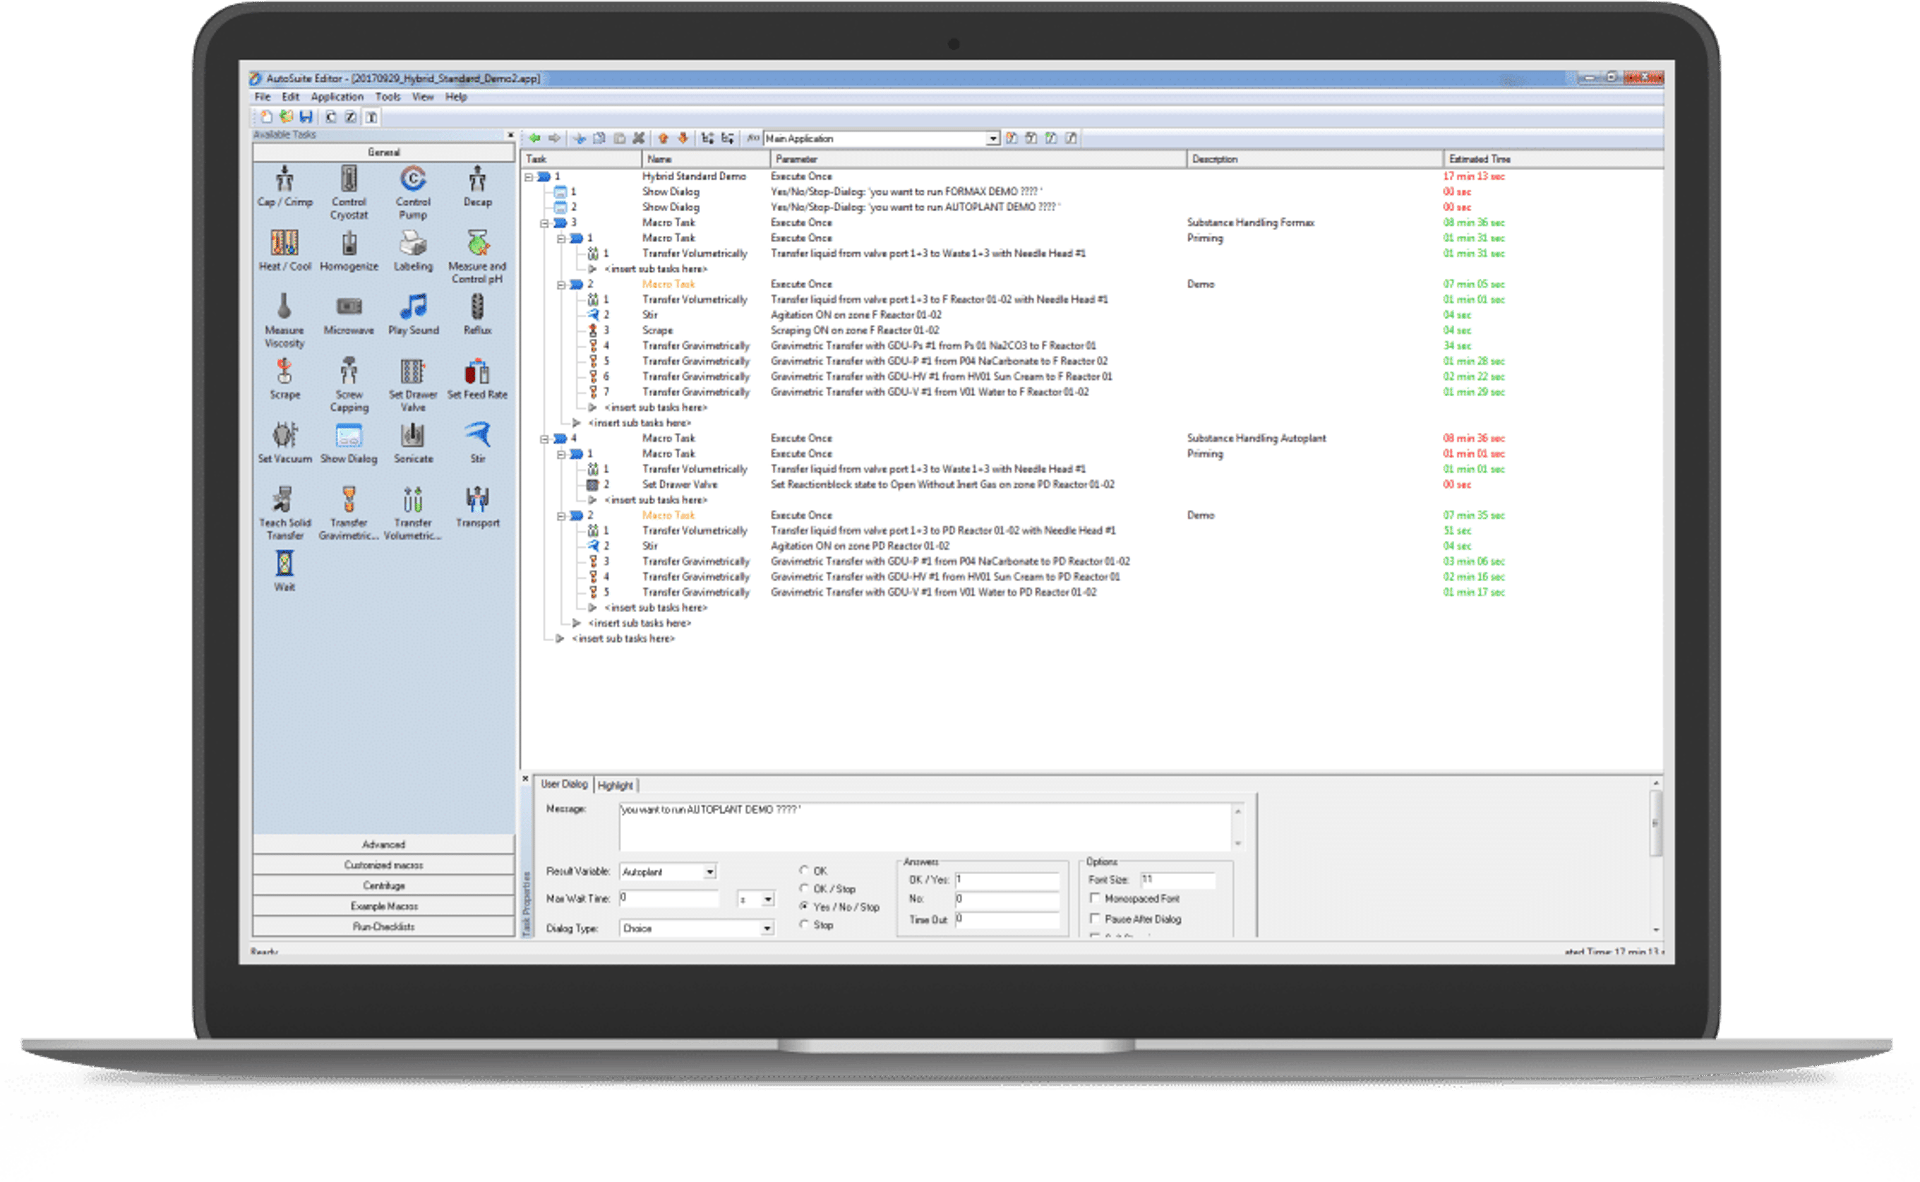Image resolution: width=1920 pixels, height=1182 pixels.
Task: Choose the Stop radio button
Action: [804, 924]
